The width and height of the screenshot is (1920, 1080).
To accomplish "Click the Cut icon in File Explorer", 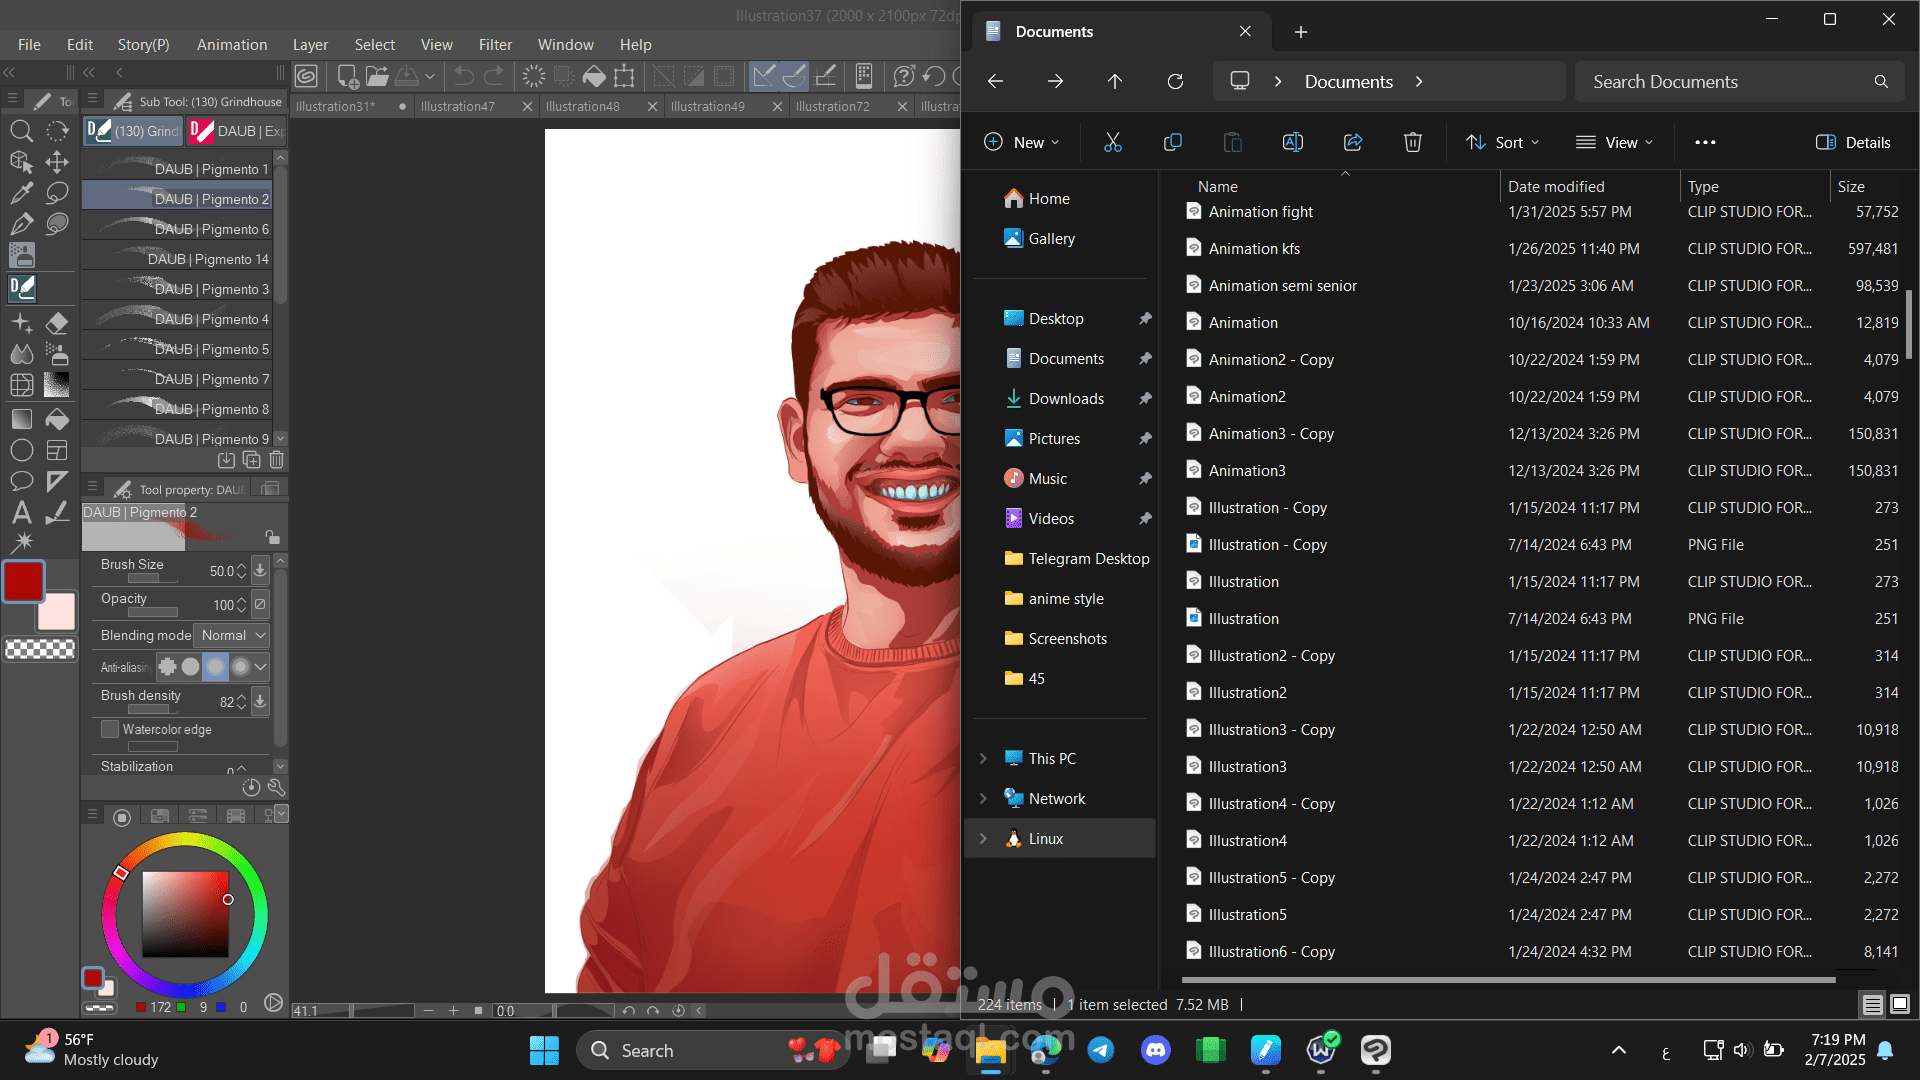I will click(x=1112, y=142).
